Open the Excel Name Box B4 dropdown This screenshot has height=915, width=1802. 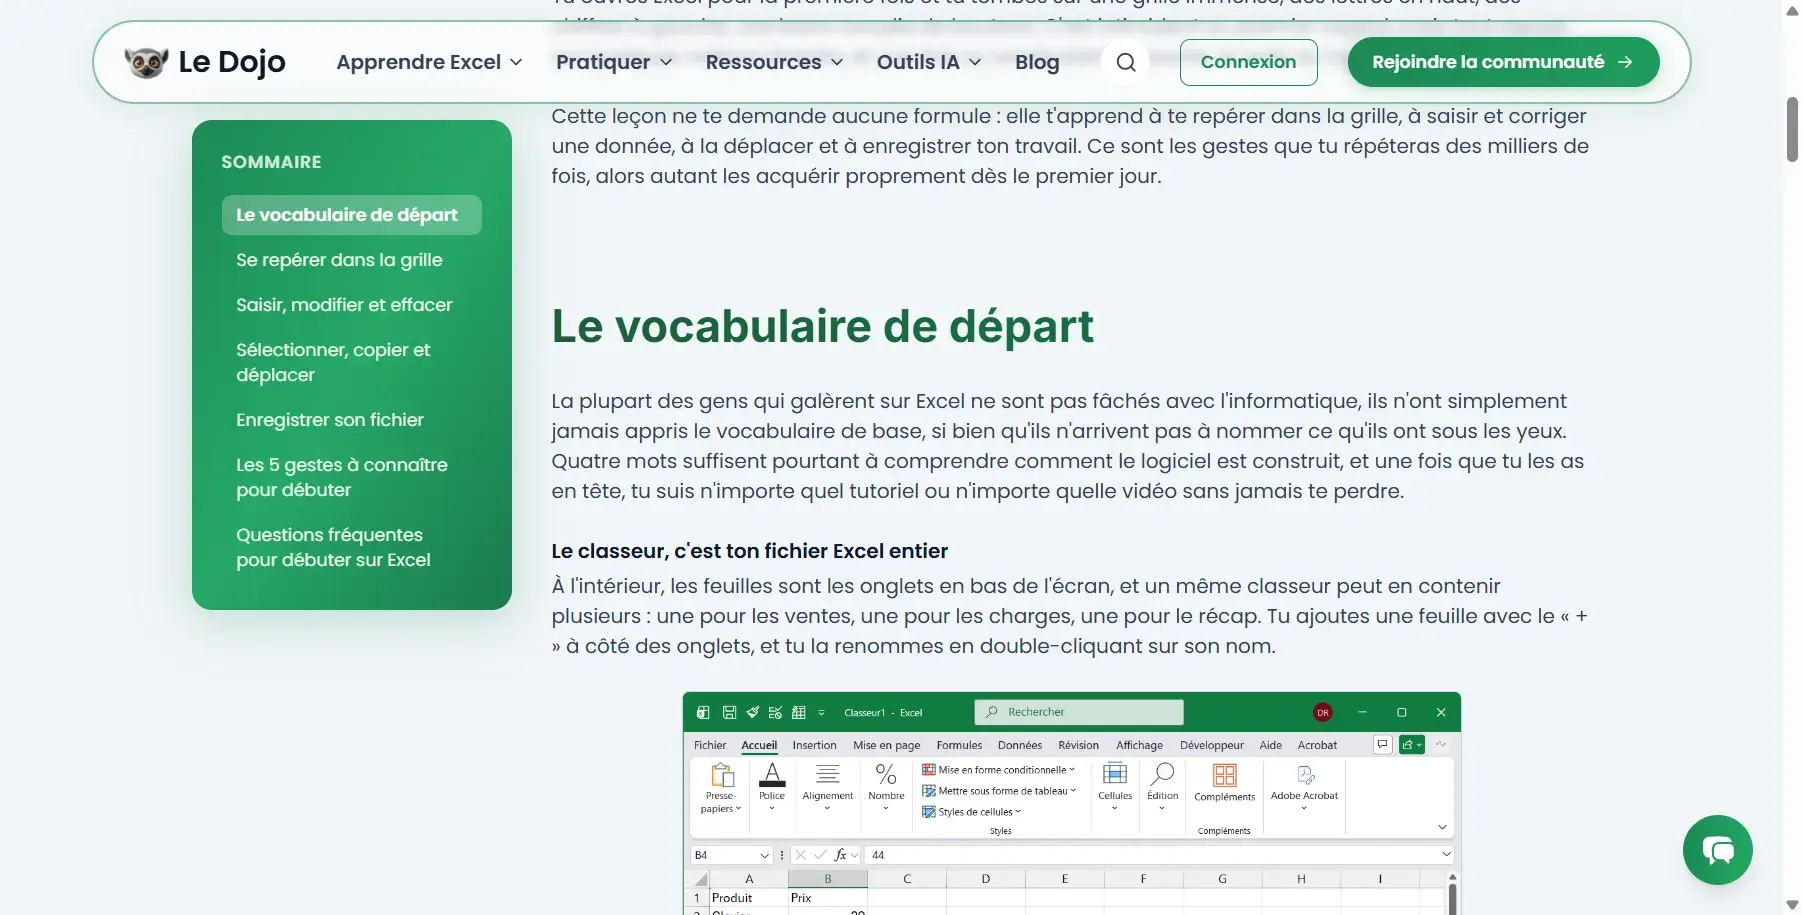[764, 856]
